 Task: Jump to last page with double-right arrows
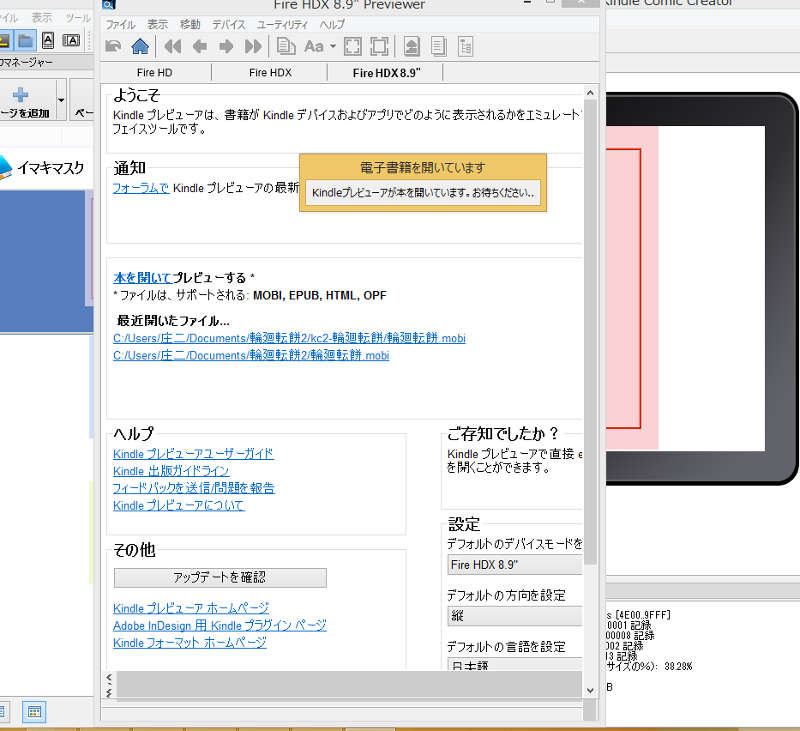[x=253, y=47]
